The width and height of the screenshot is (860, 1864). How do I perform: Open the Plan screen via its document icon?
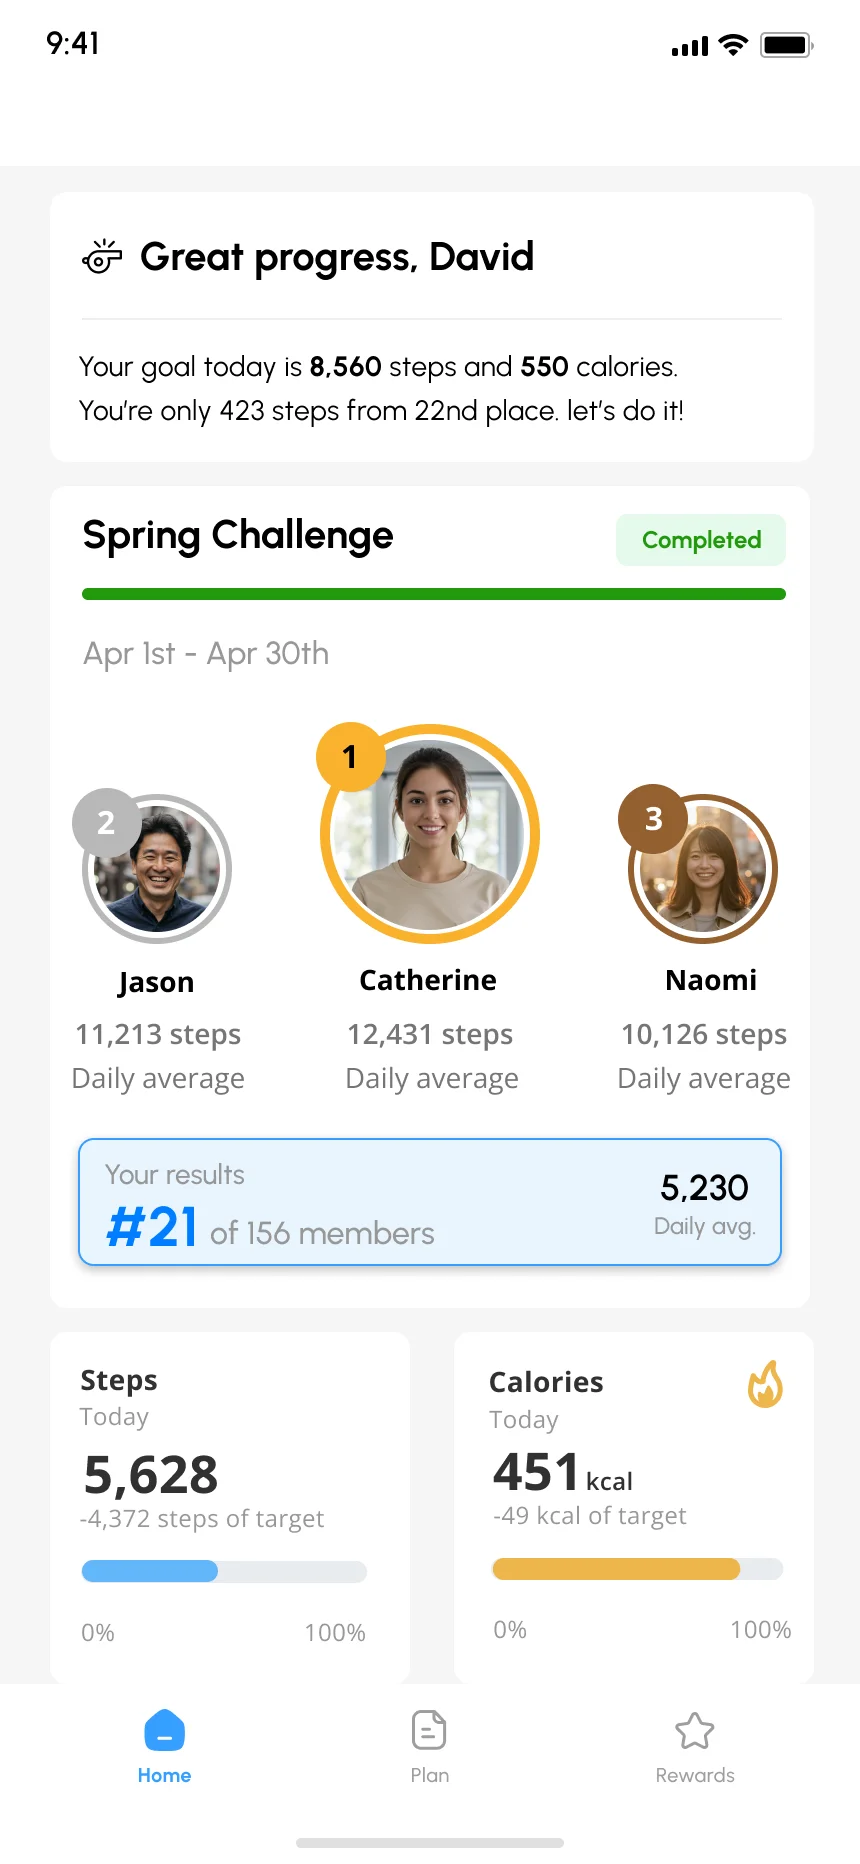429,1729
